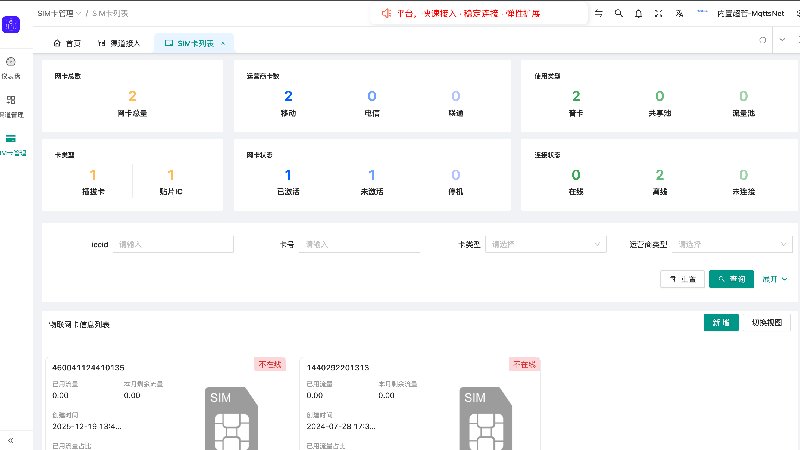Click the 网卡总量 count of 2
Viewport: 800px width, 450px height.
(x=132, y=96)
